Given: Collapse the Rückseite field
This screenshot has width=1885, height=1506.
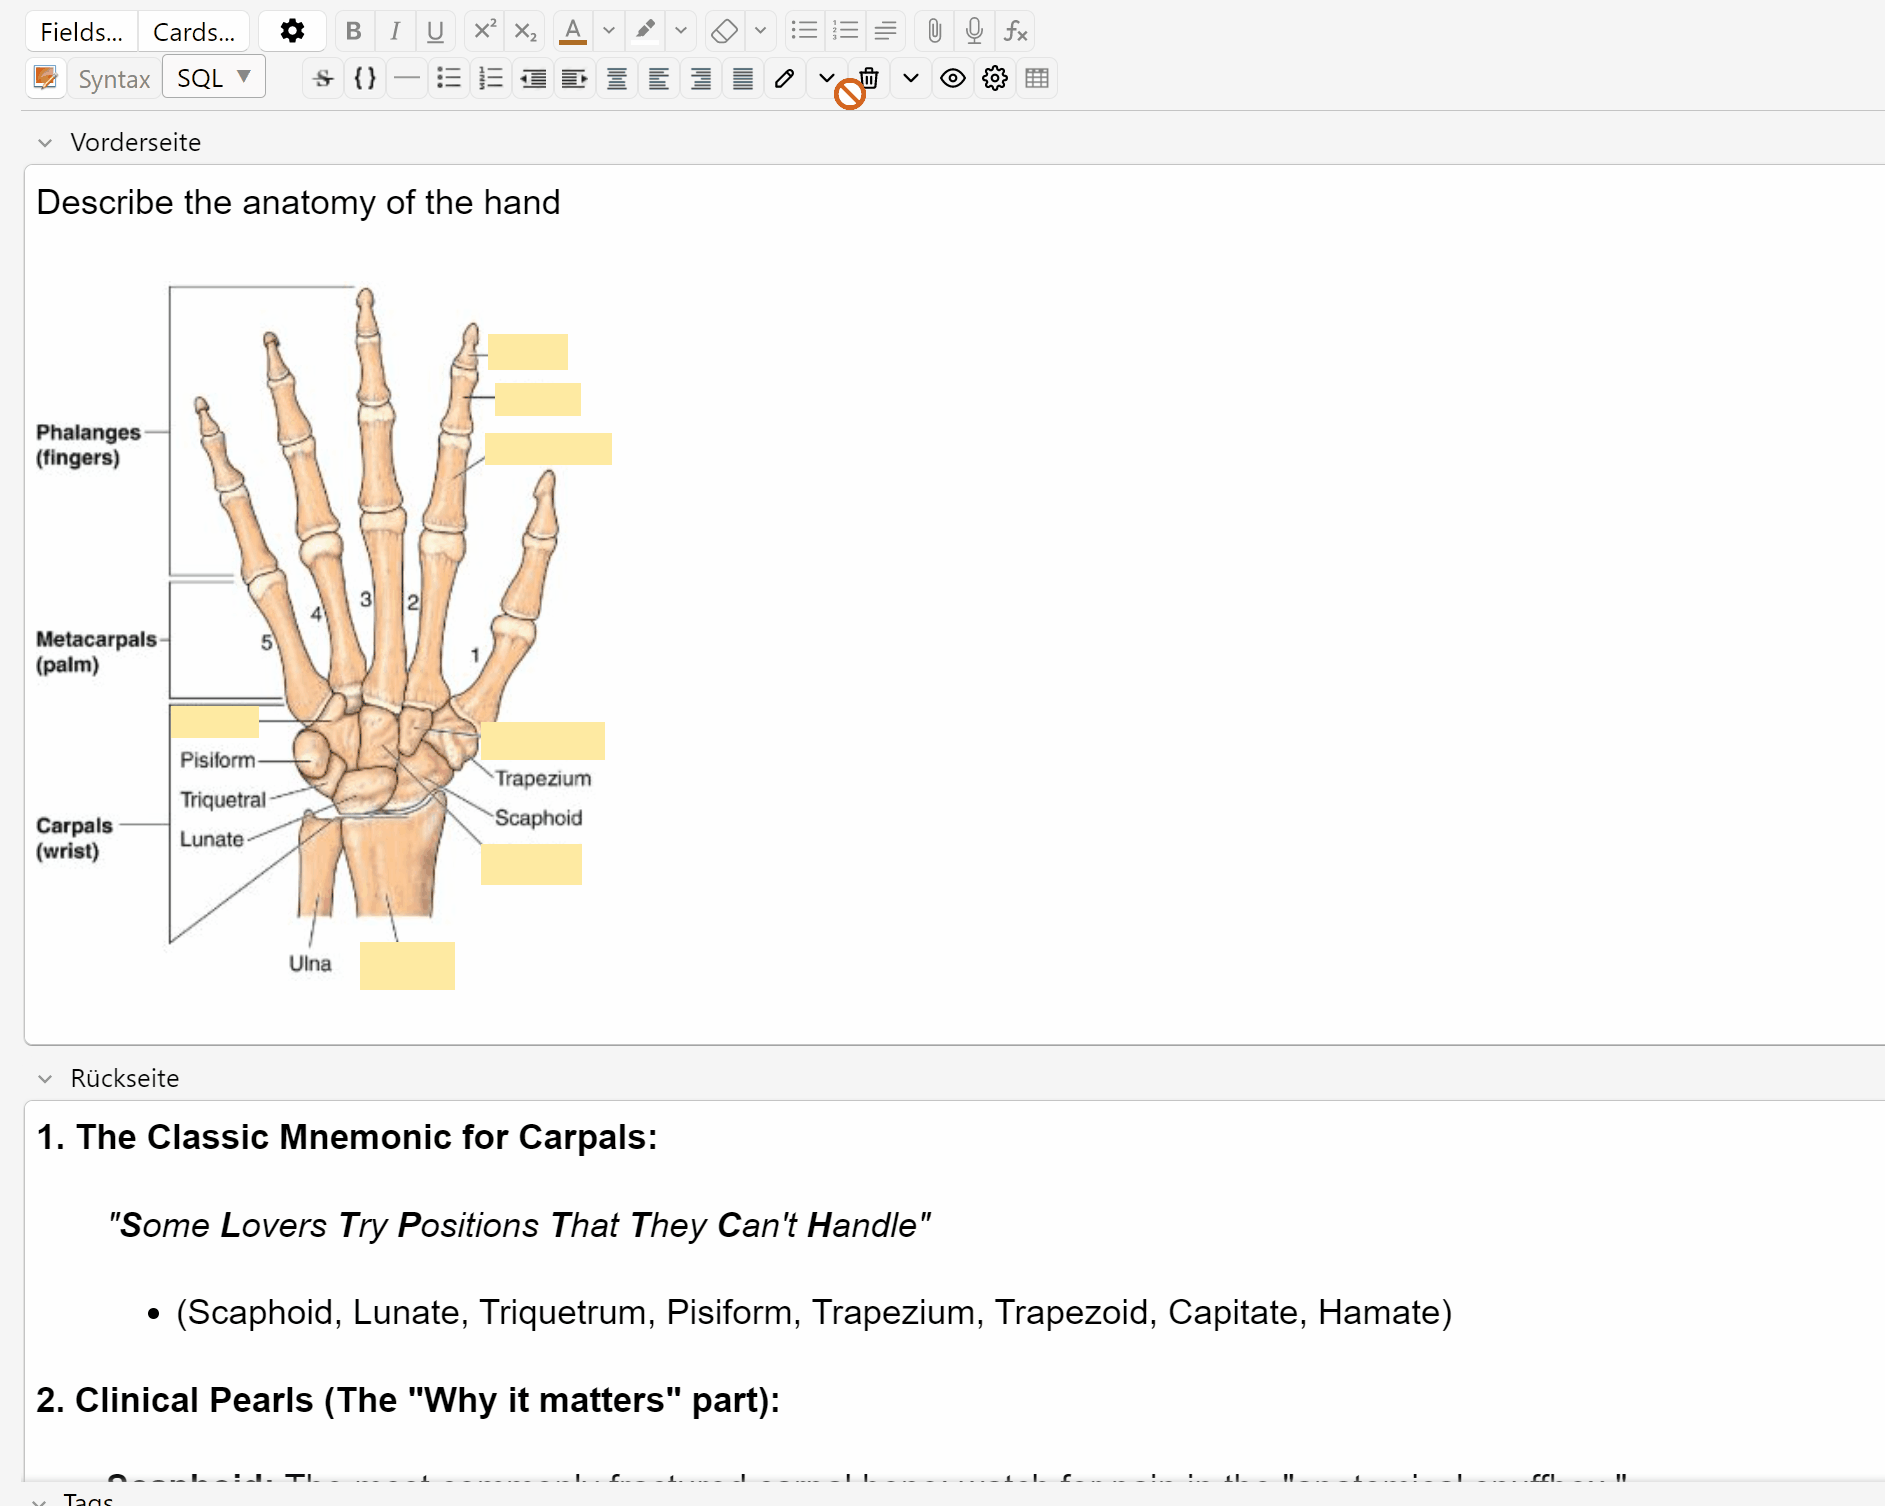Looking at the screenshot, I should (45, 1079).
